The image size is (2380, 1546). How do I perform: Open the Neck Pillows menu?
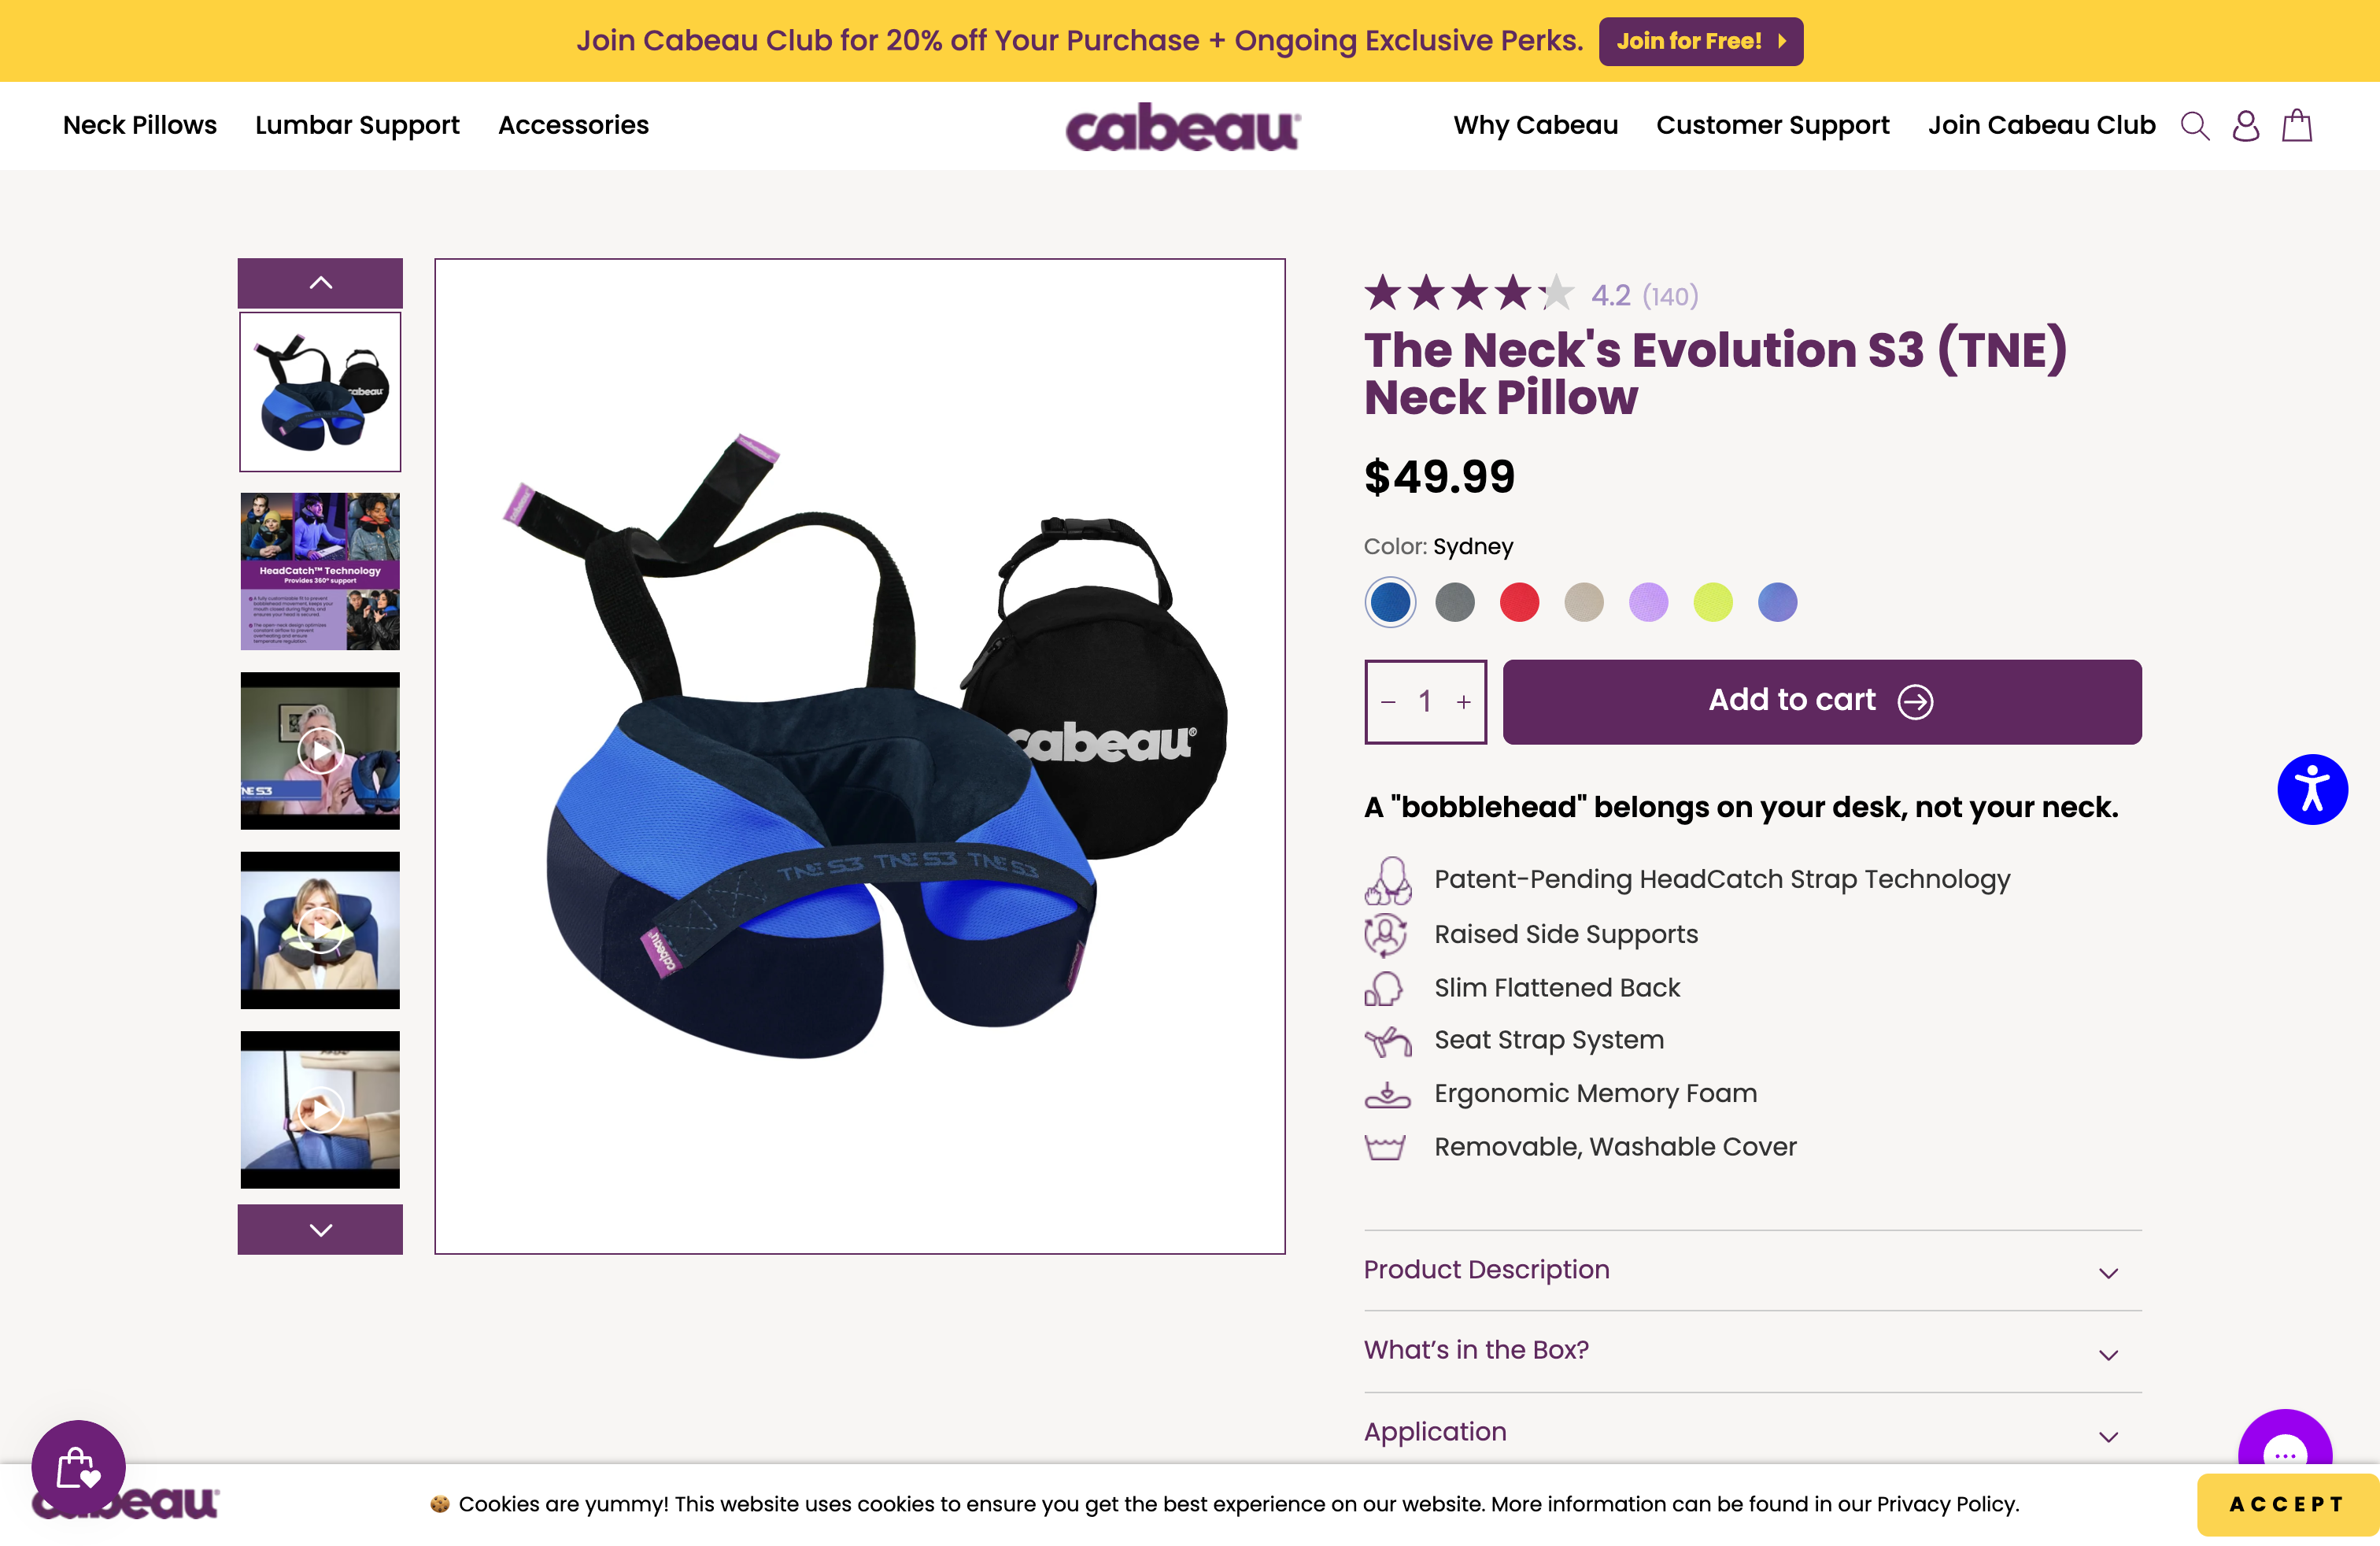click(140, 125)
